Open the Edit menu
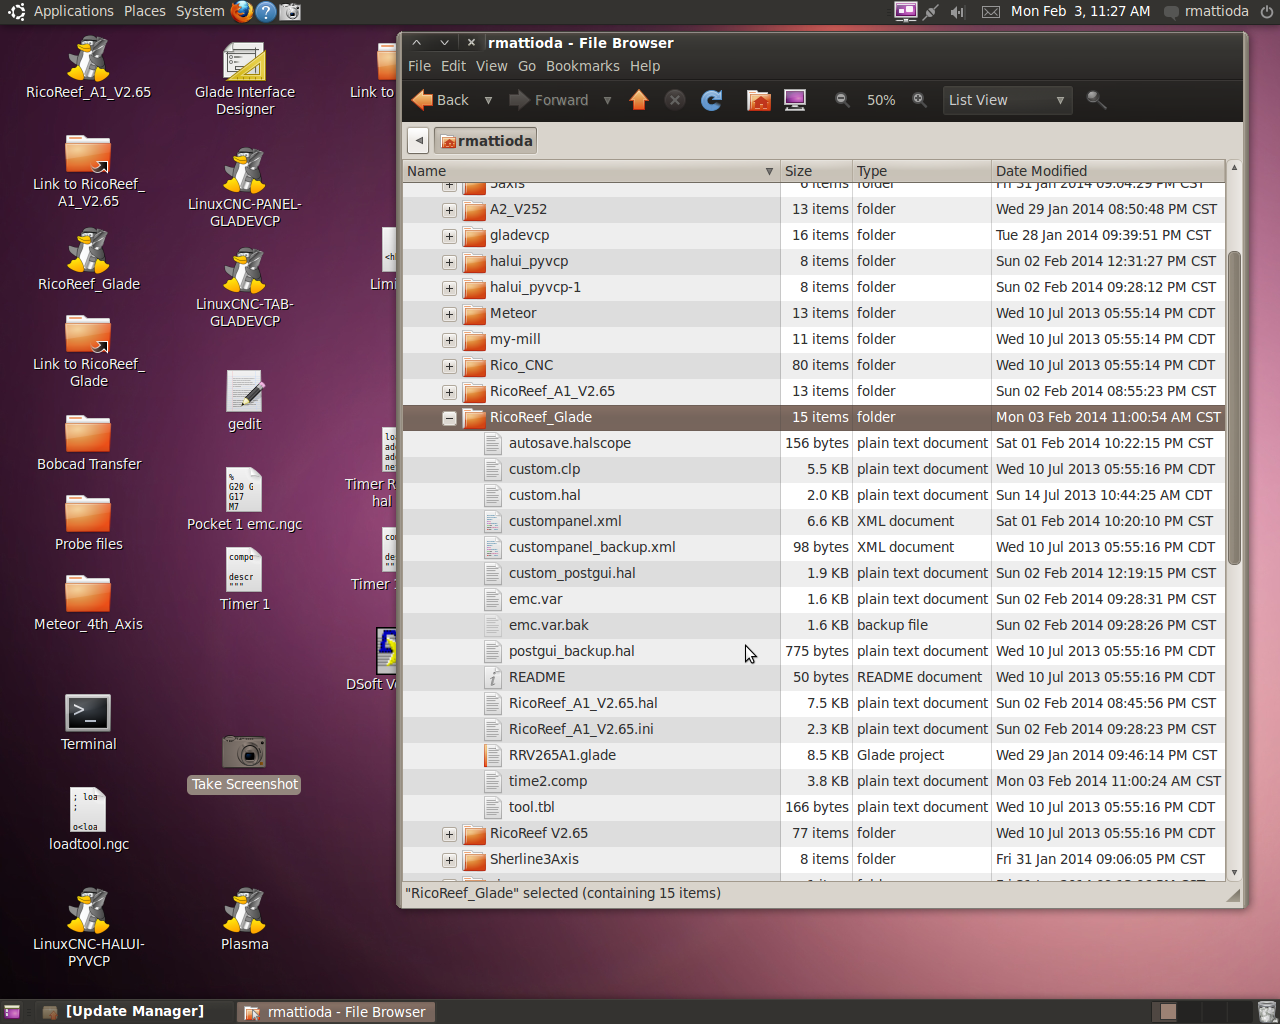The width and height of the screenshot is (1280, 1024). pos(453,66)
